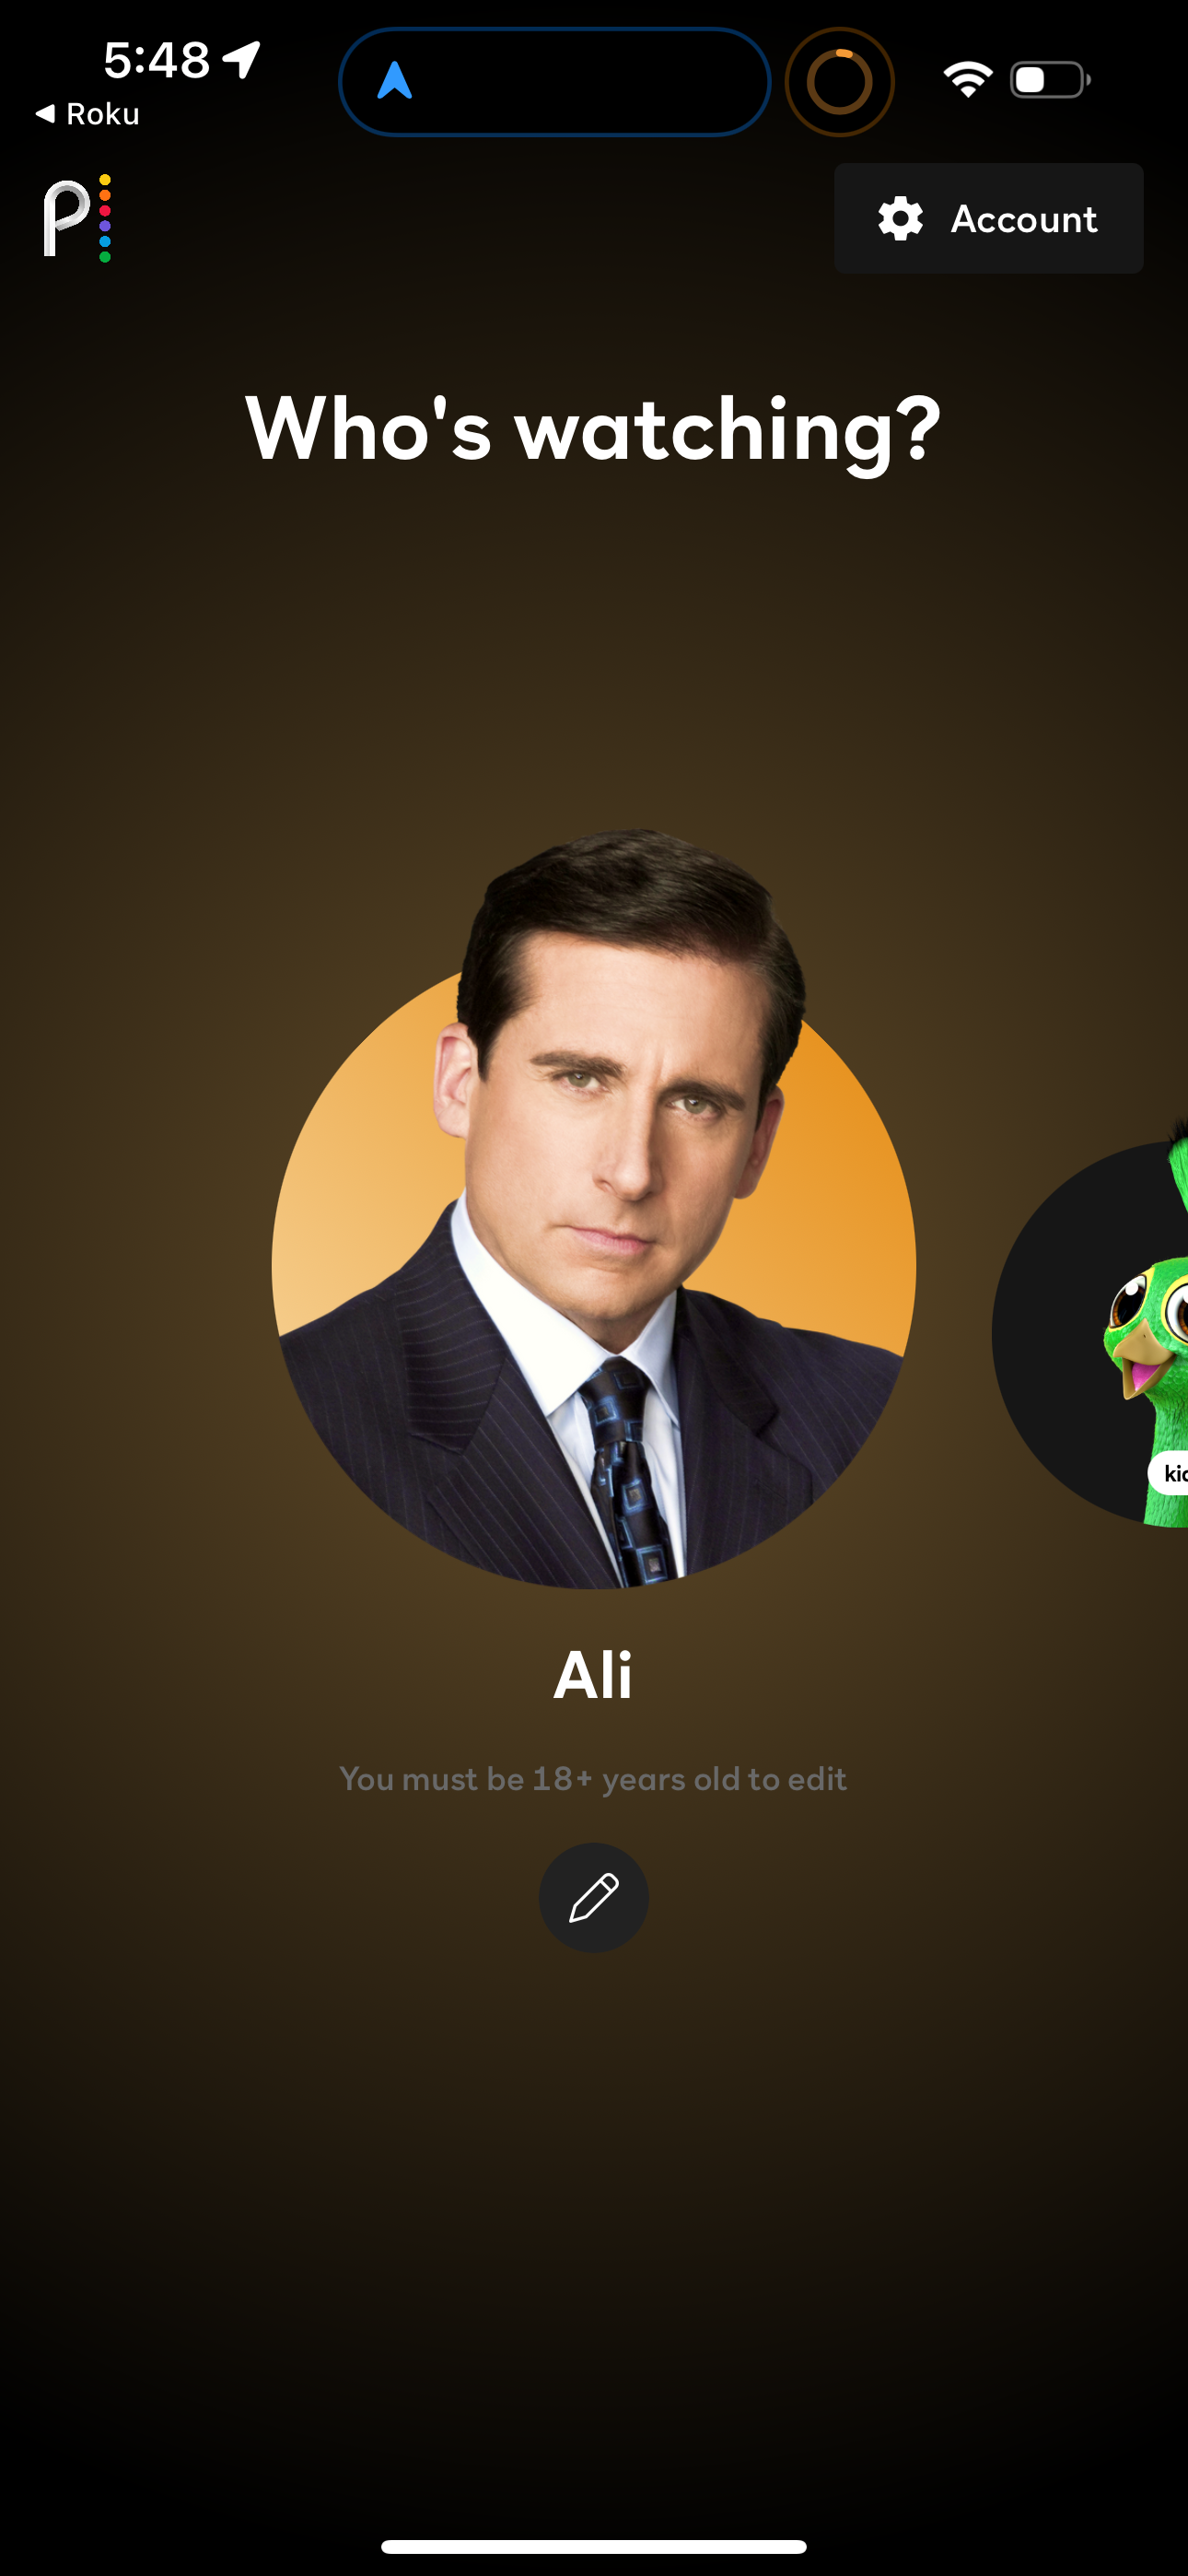
Task: Tap the 5:48 clock in status bar
Action: pyautogui.click(x=157, y=60)
